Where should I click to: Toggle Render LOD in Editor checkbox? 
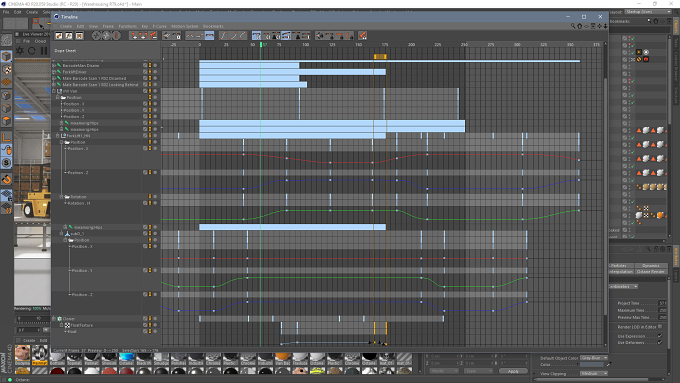(660, 327)
